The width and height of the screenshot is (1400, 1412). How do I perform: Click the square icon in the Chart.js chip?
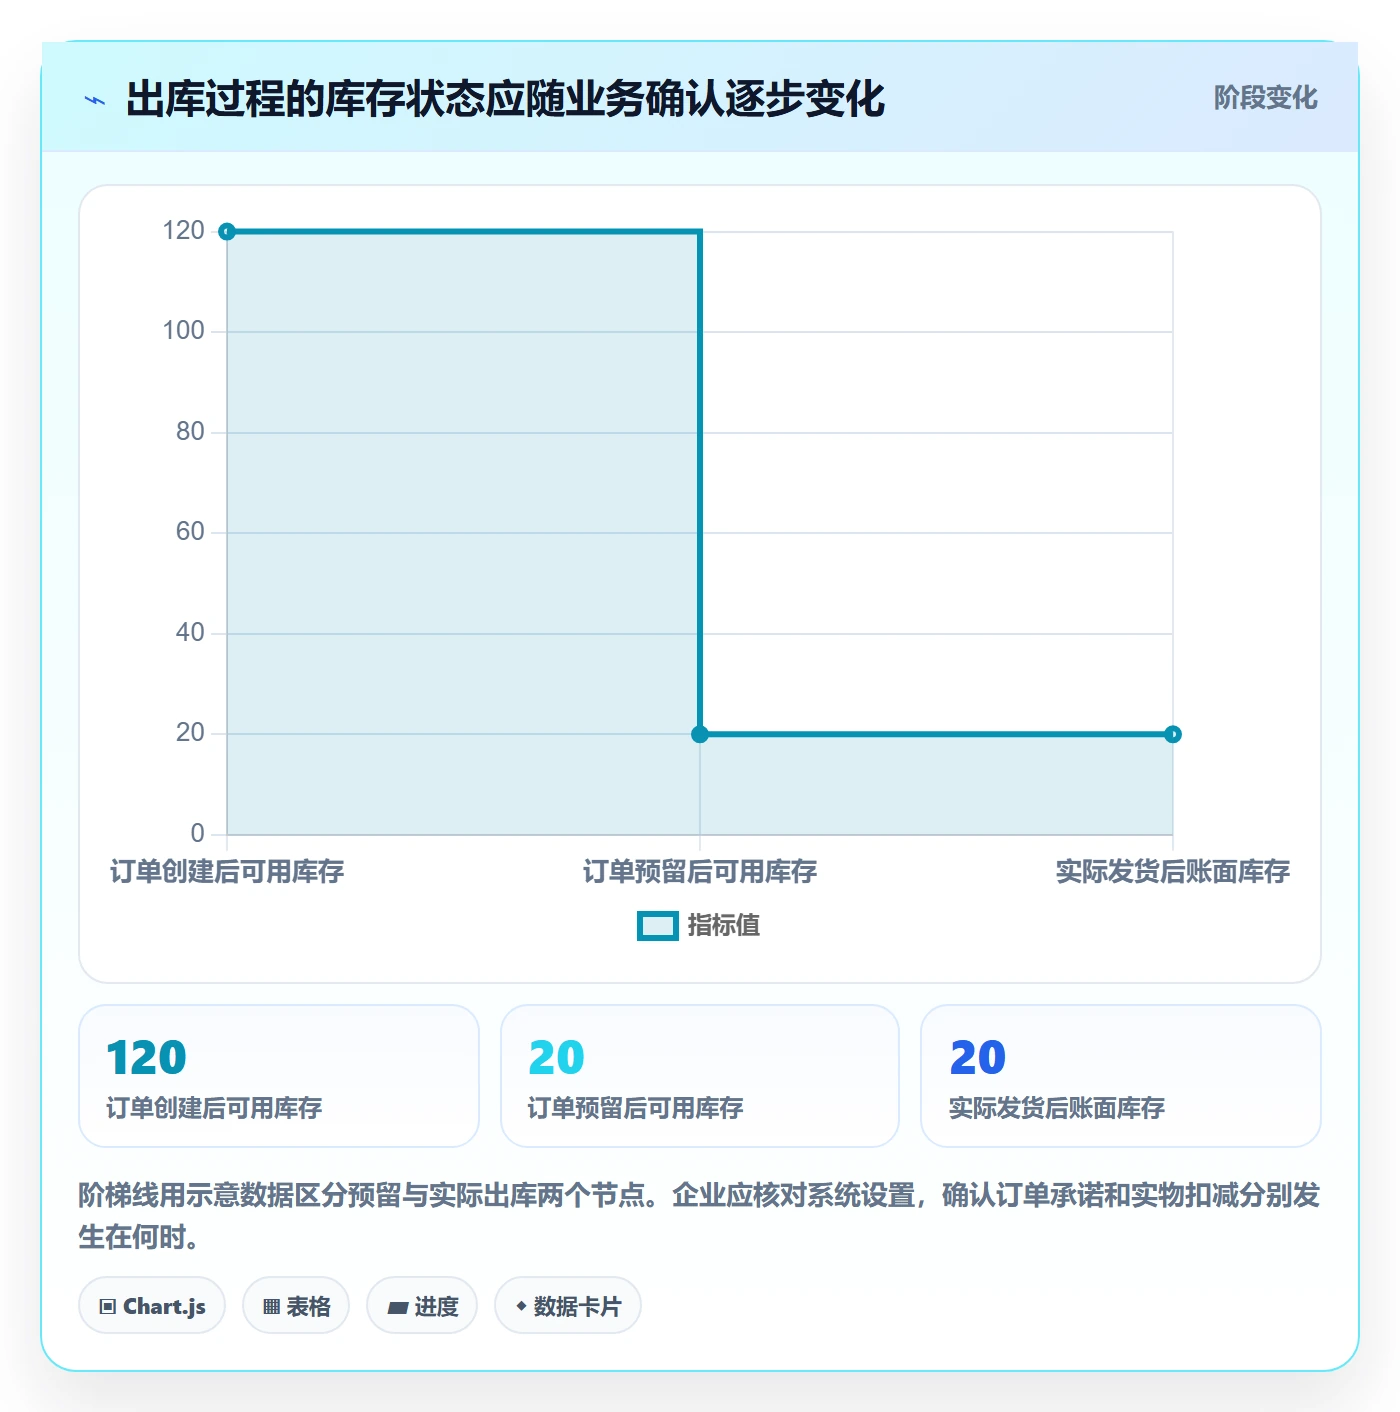tap(108, 1306)
